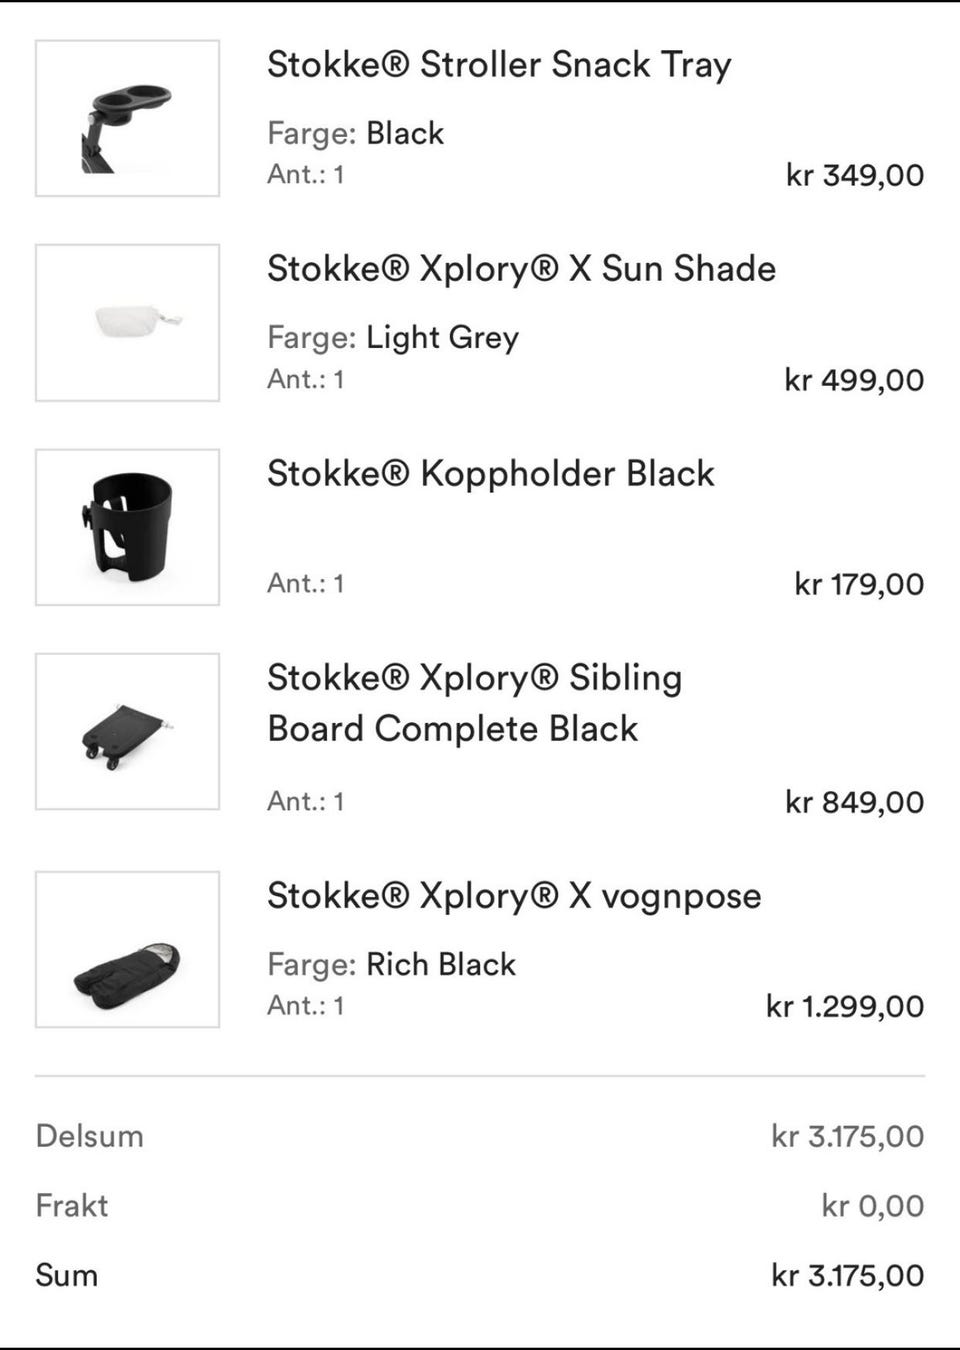960x1350 pixels.
Task: Click the Rich Black color label
Action: [440, 965]
